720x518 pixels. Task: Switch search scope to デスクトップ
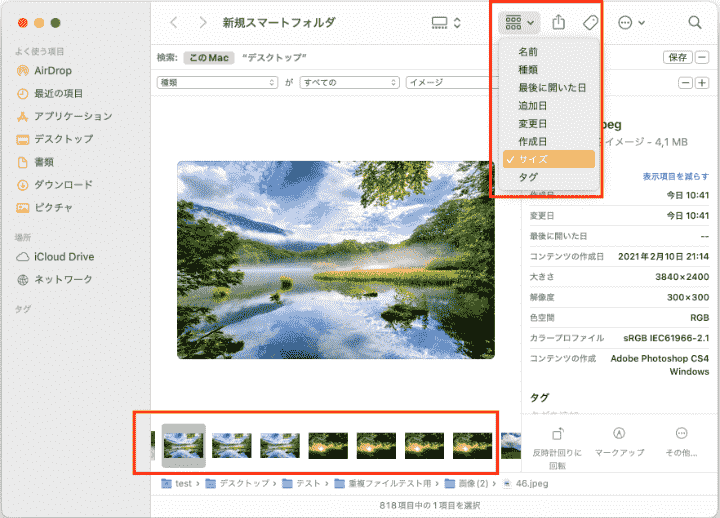274,57
